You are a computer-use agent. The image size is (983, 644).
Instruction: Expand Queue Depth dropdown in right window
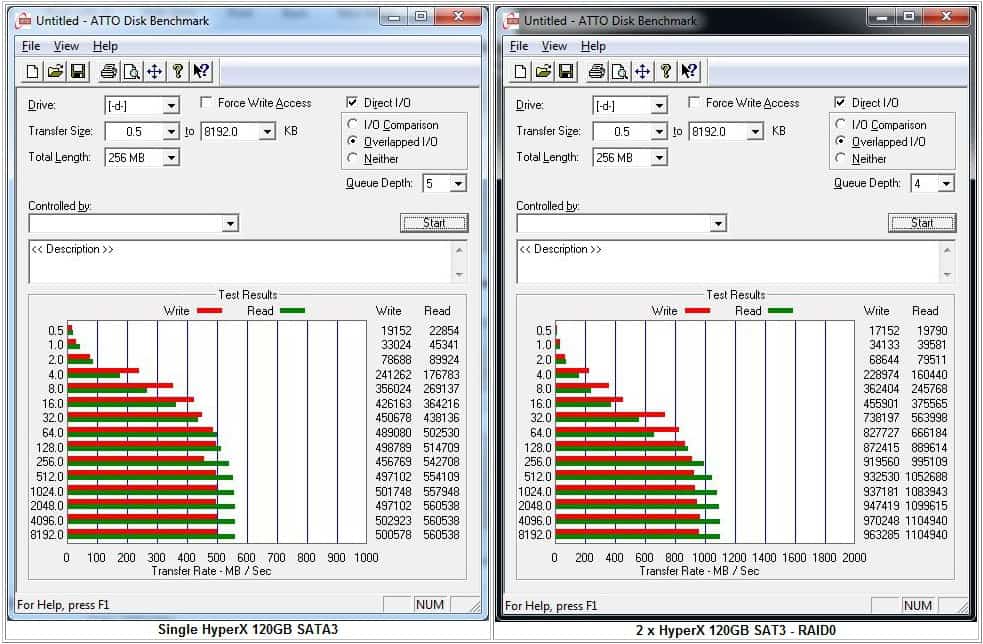[946, 184]
